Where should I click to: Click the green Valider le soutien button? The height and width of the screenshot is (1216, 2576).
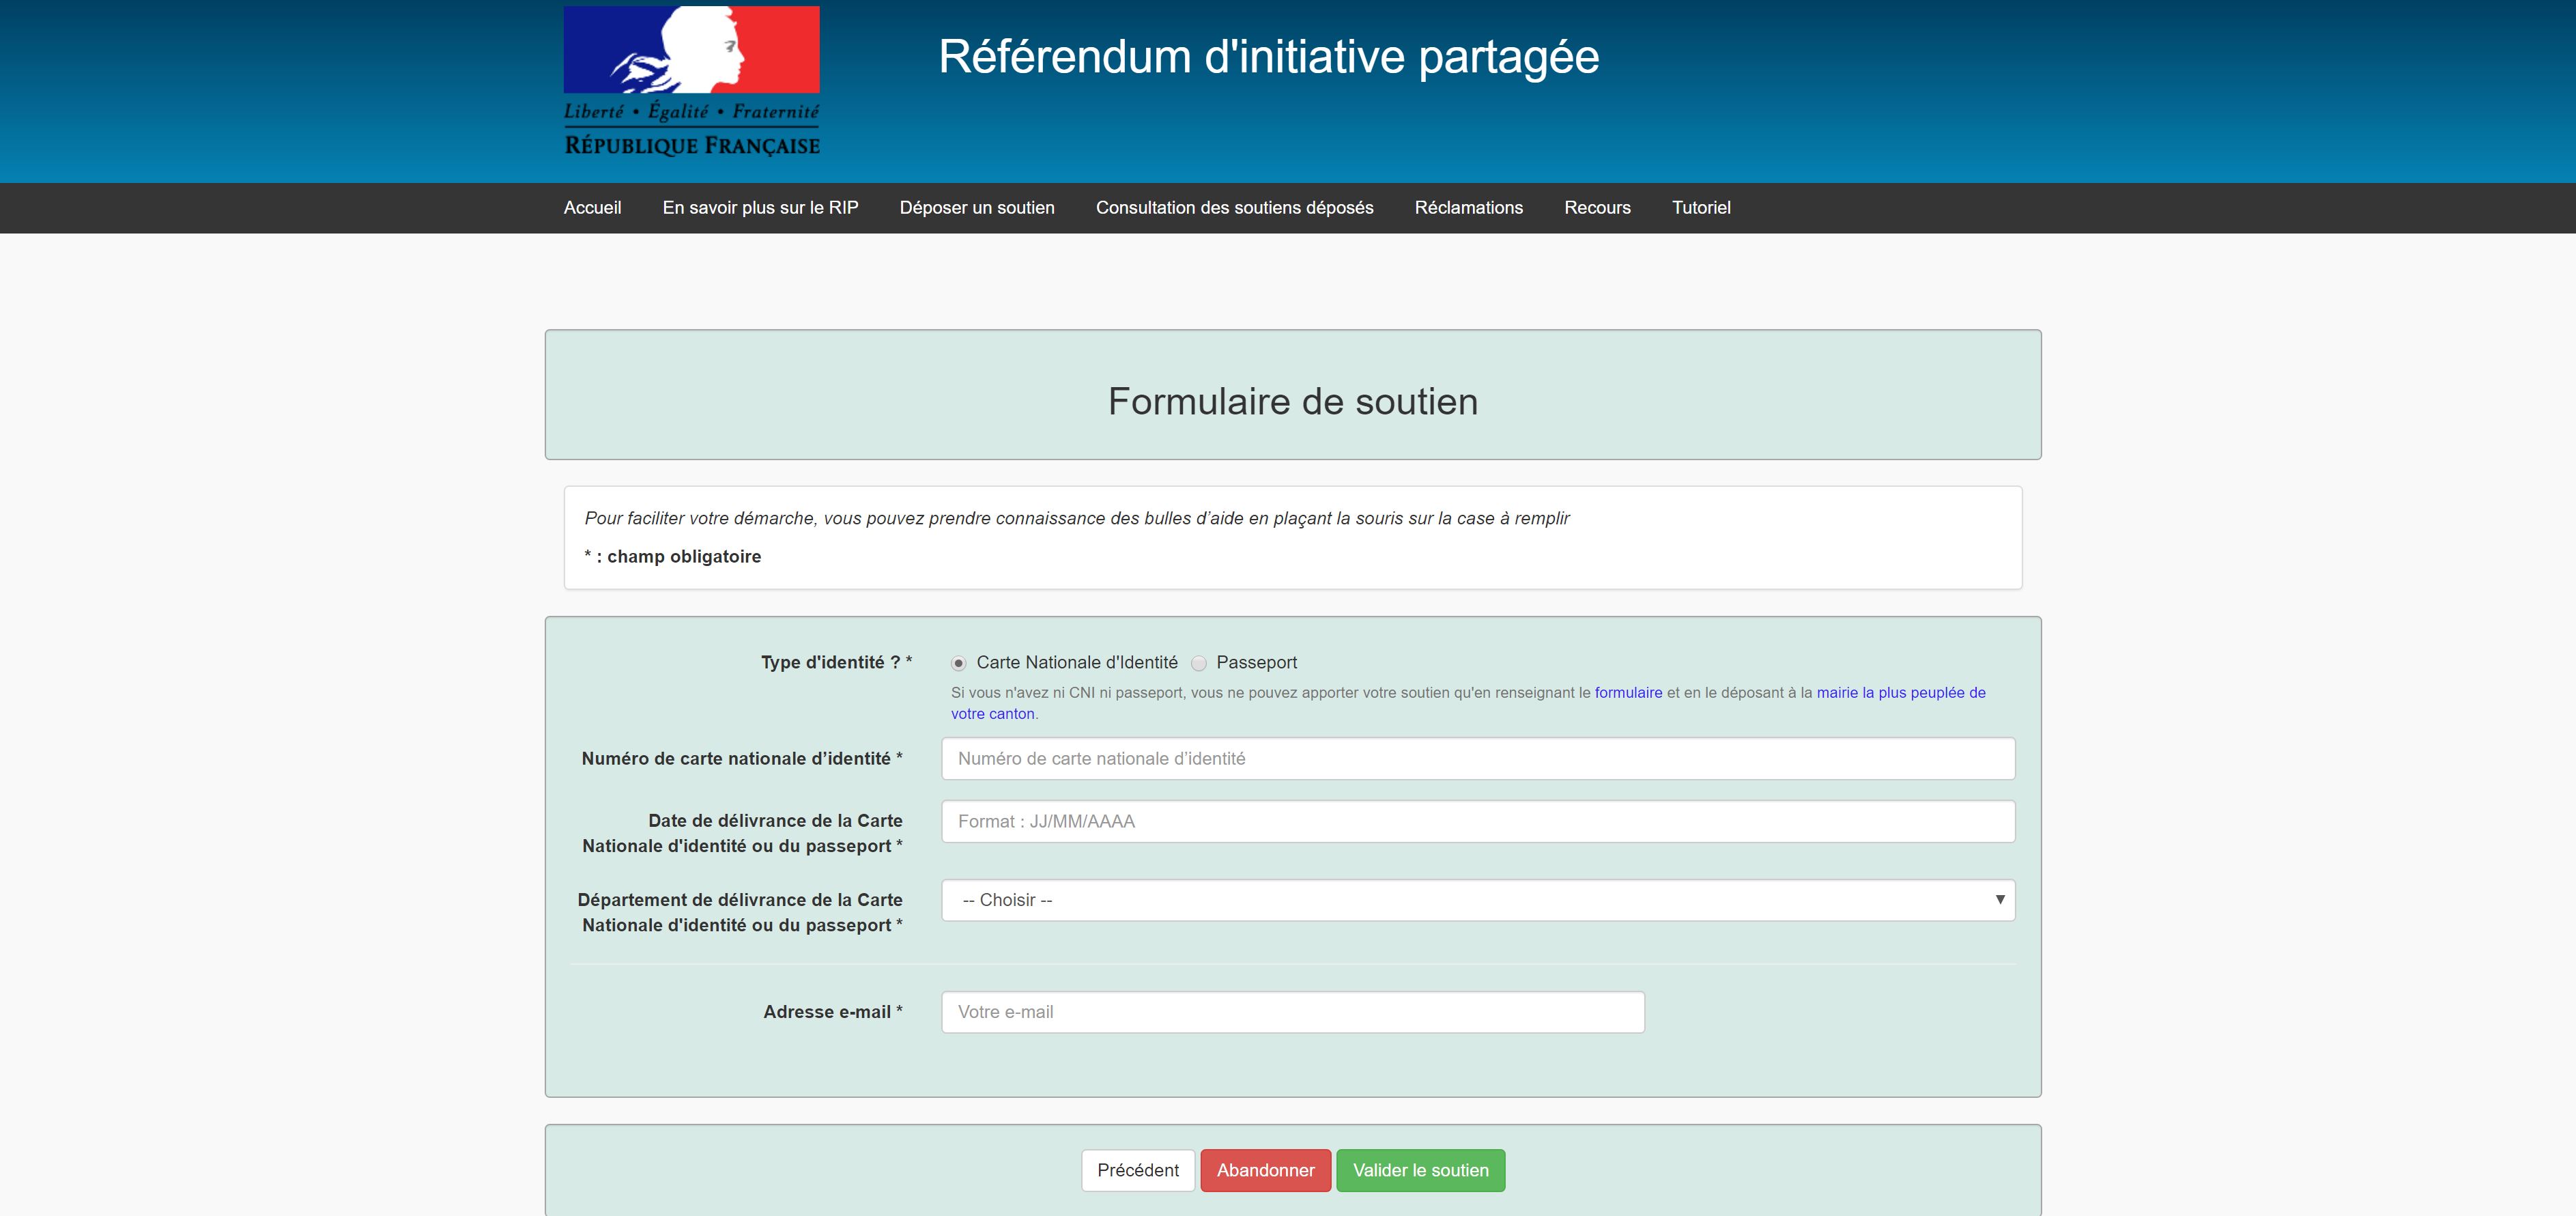[1420, 1170]
